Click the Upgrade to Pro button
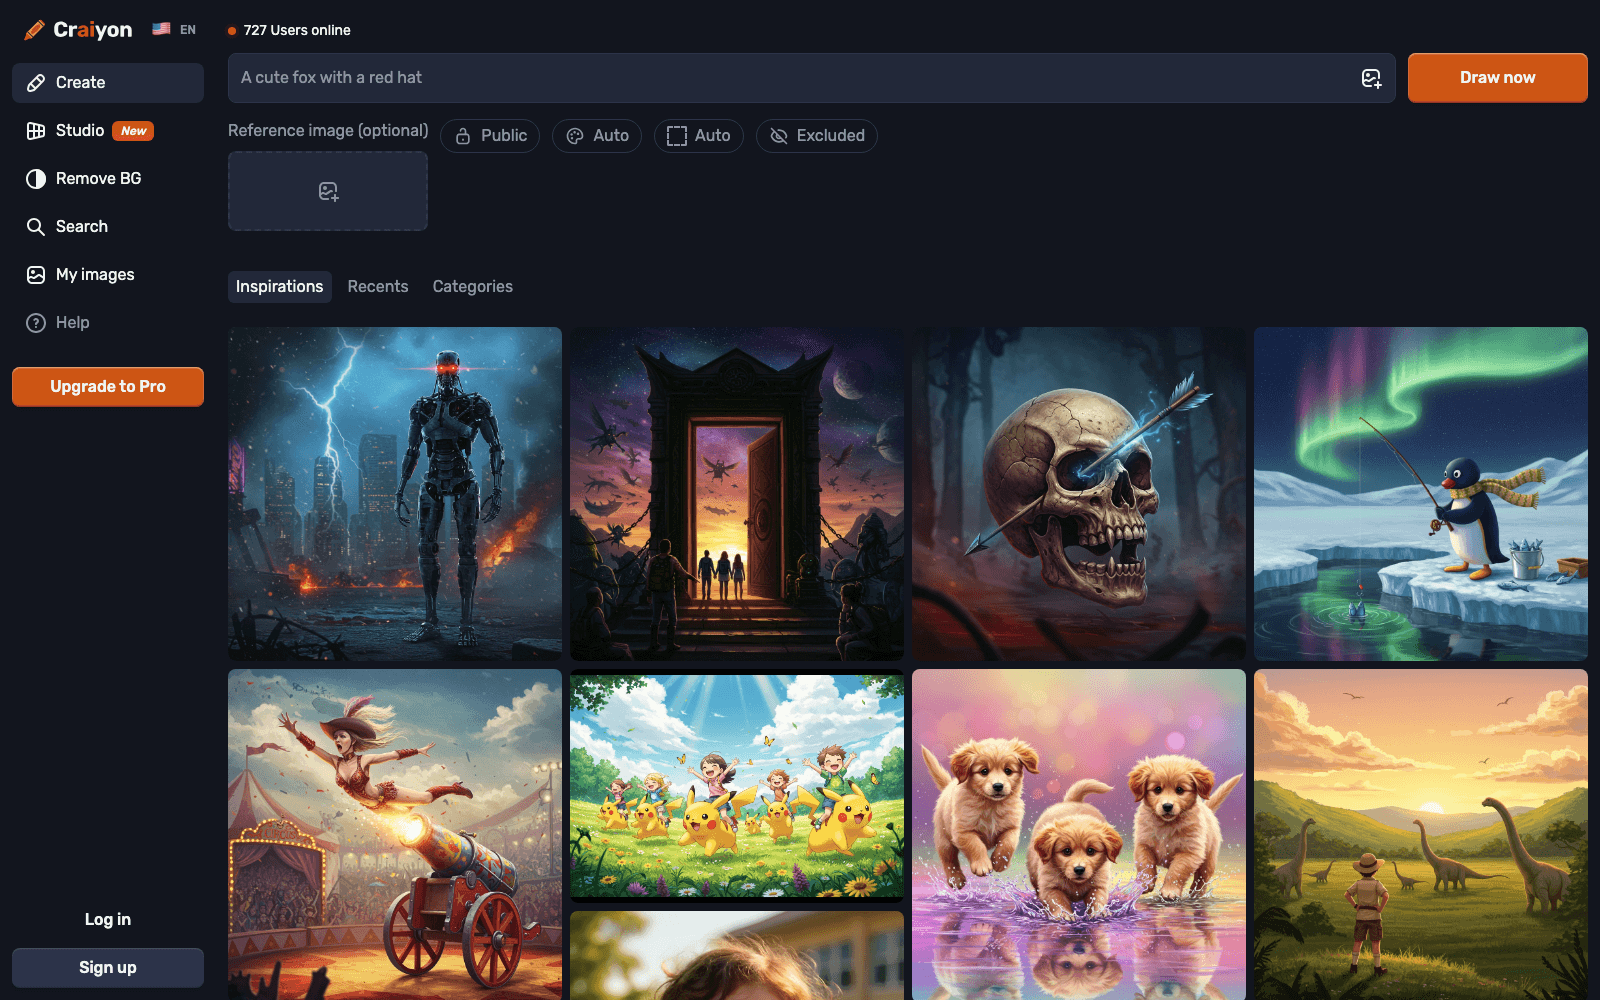Image resolution: width=1600 pixels, height=1000 pixels. [108, 387]
